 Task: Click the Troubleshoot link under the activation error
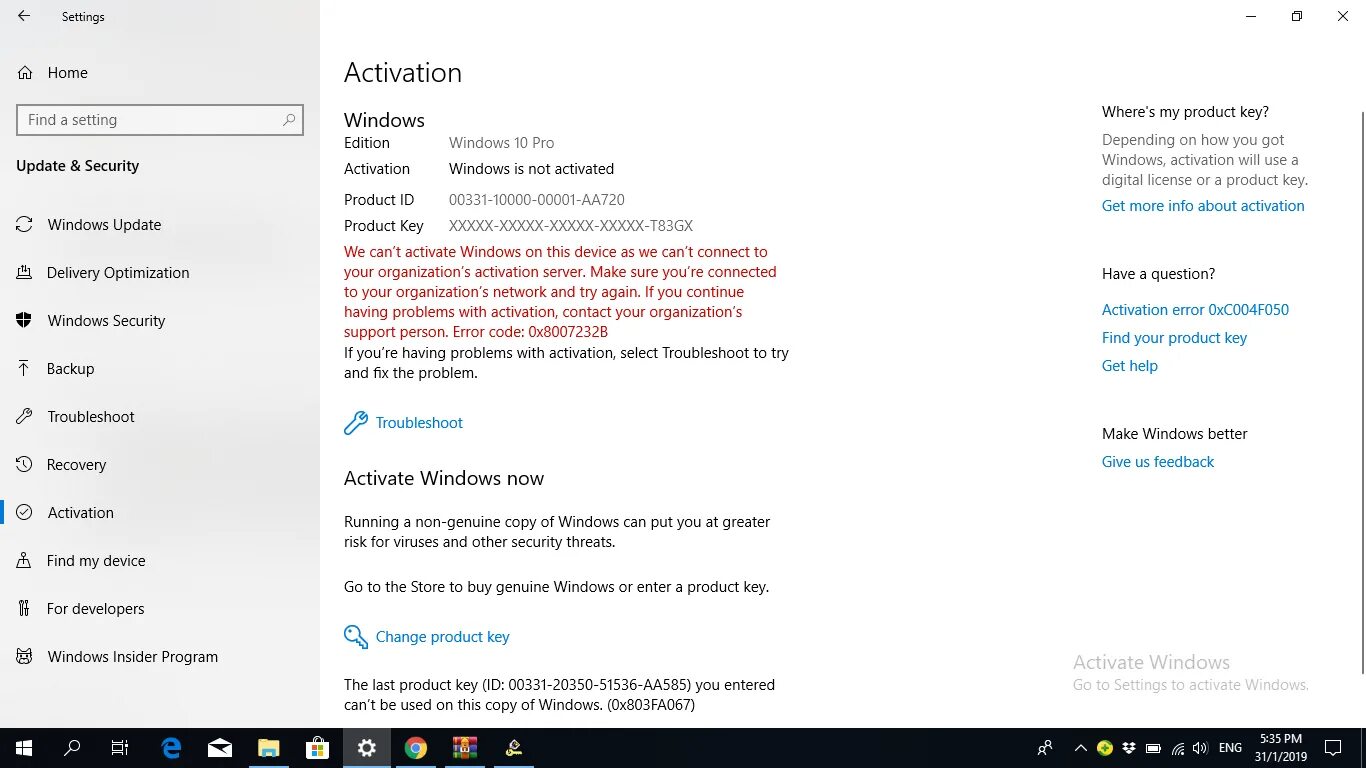point(419,423)
